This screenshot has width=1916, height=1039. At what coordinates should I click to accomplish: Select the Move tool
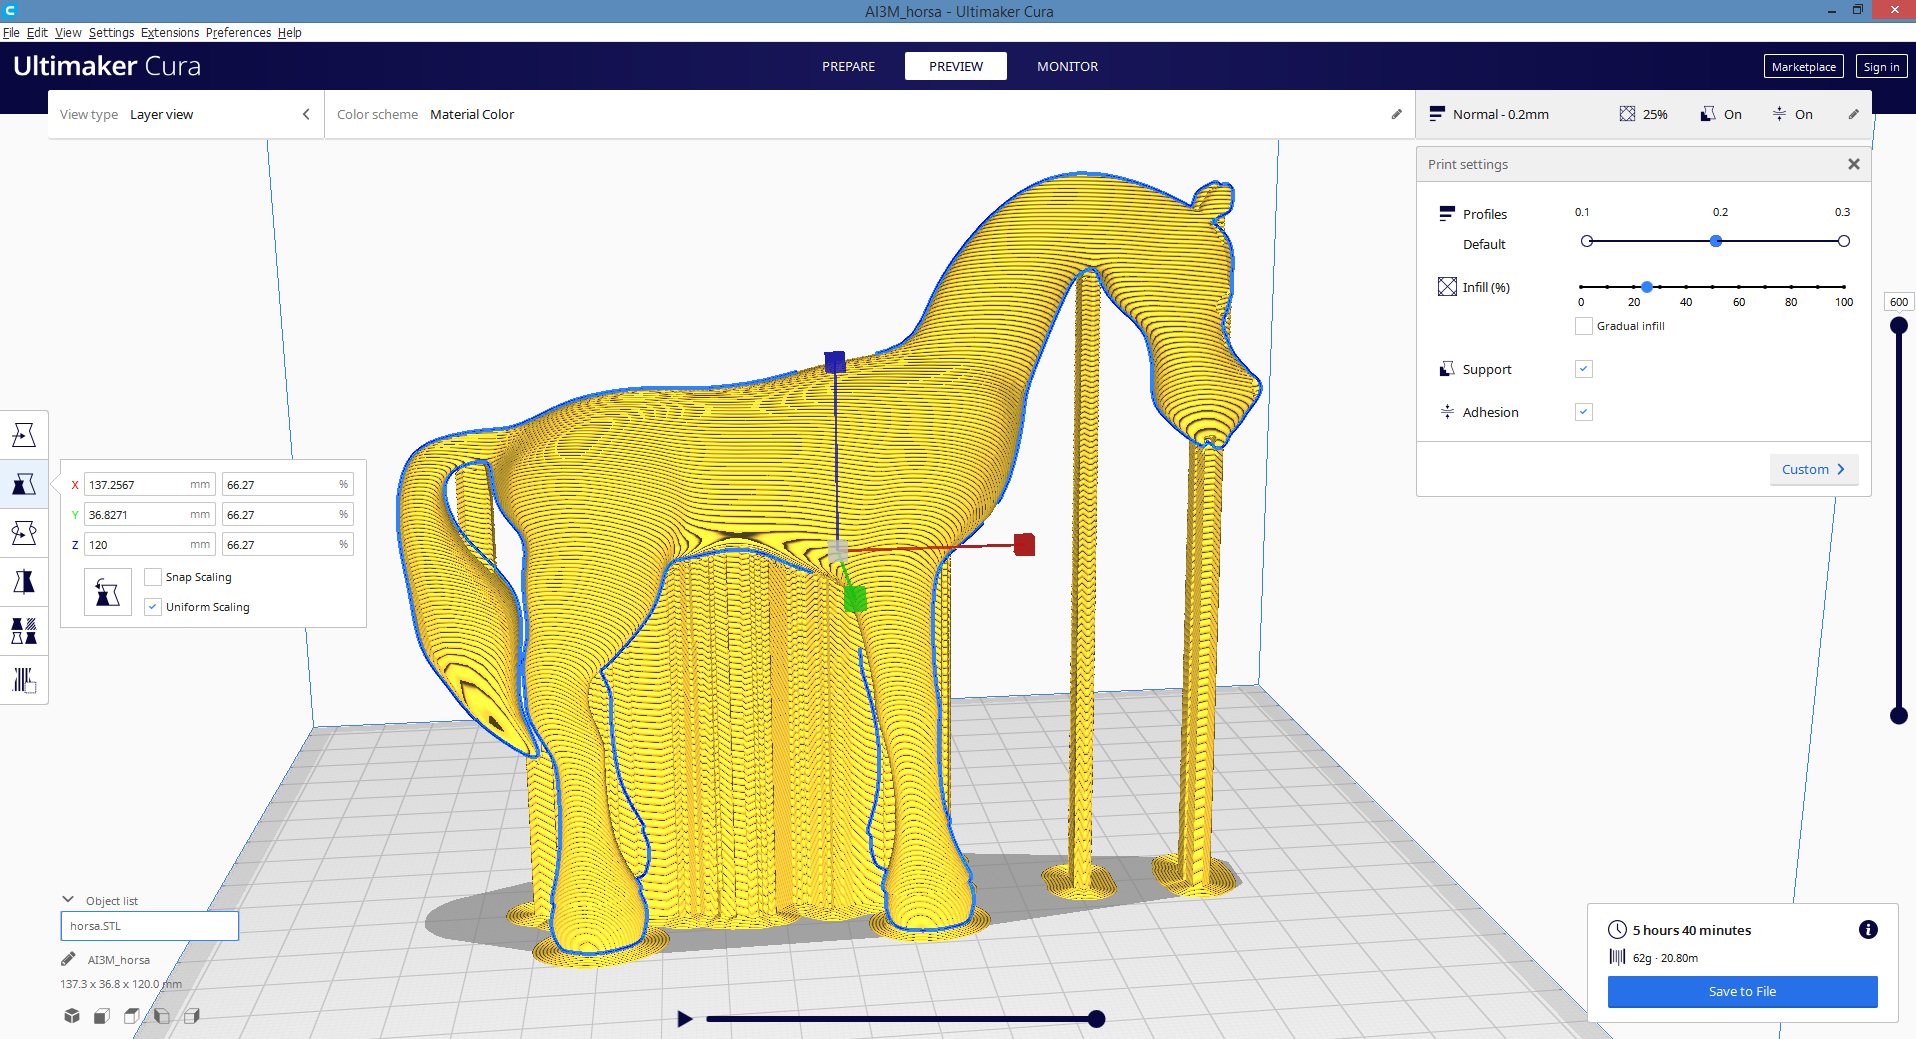(x=24, y=433)
